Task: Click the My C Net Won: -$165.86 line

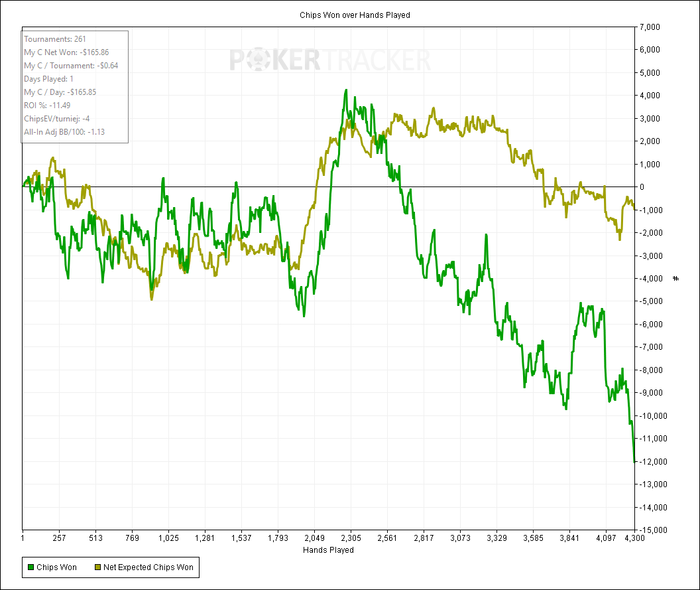Action: (x=67, y=52)
